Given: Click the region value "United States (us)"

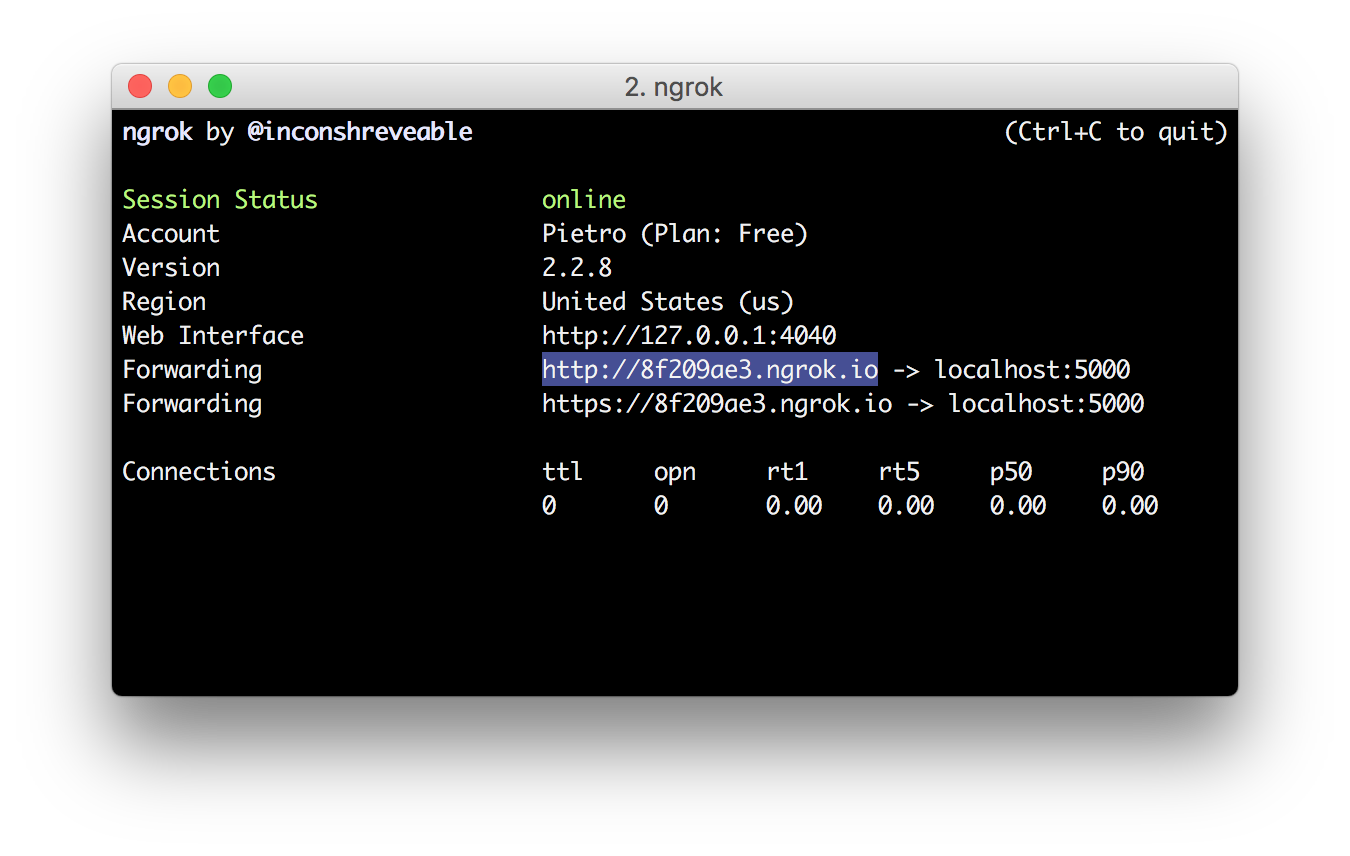Looking at the screenshot, I should (667, 302).
